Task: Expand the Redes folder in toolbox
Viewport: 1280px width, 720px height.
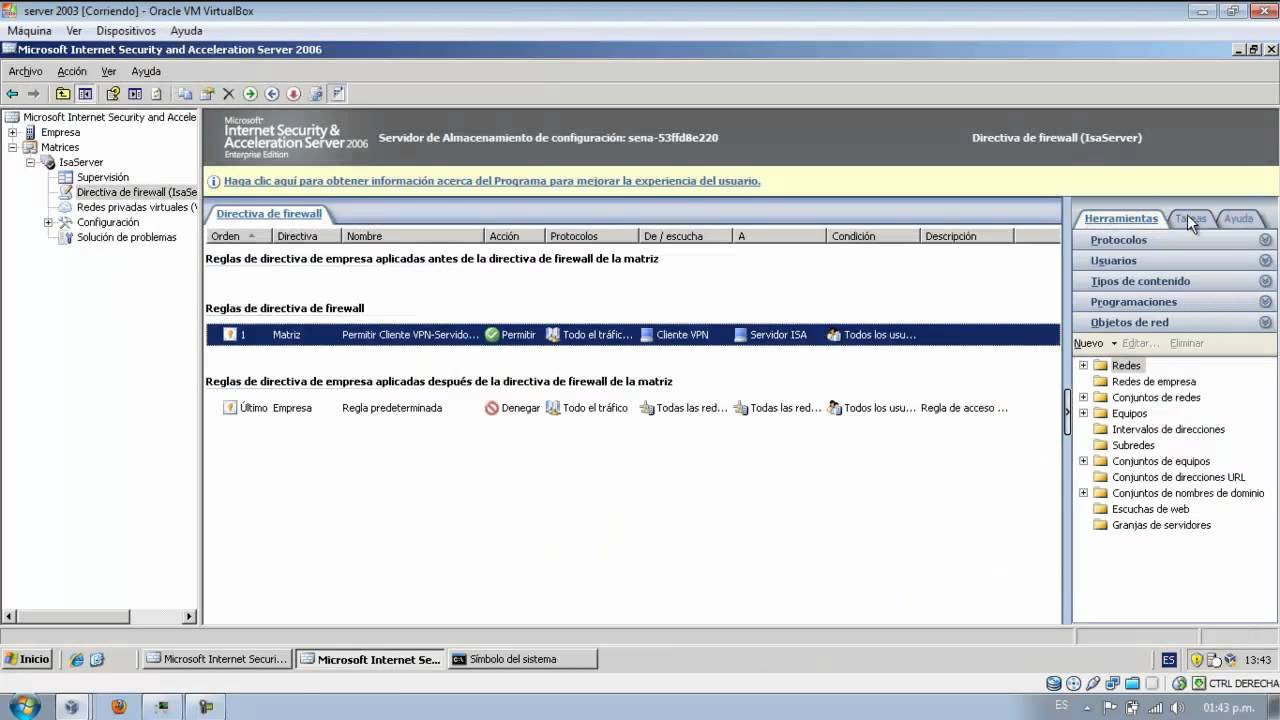Action: click(x=1083, y=365)
